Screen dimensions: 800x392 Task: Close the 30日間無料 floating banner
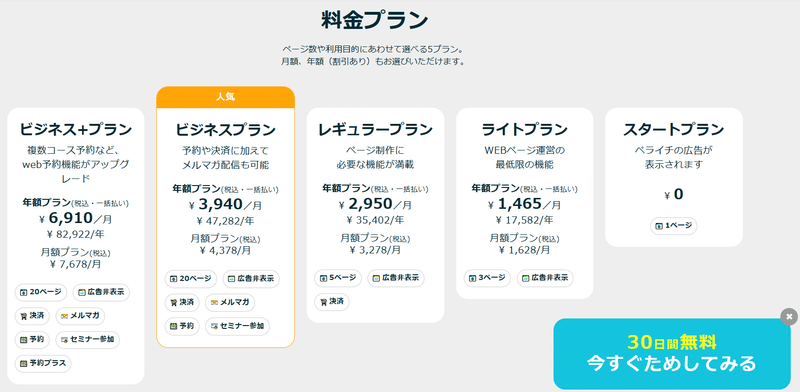[789, 316]
